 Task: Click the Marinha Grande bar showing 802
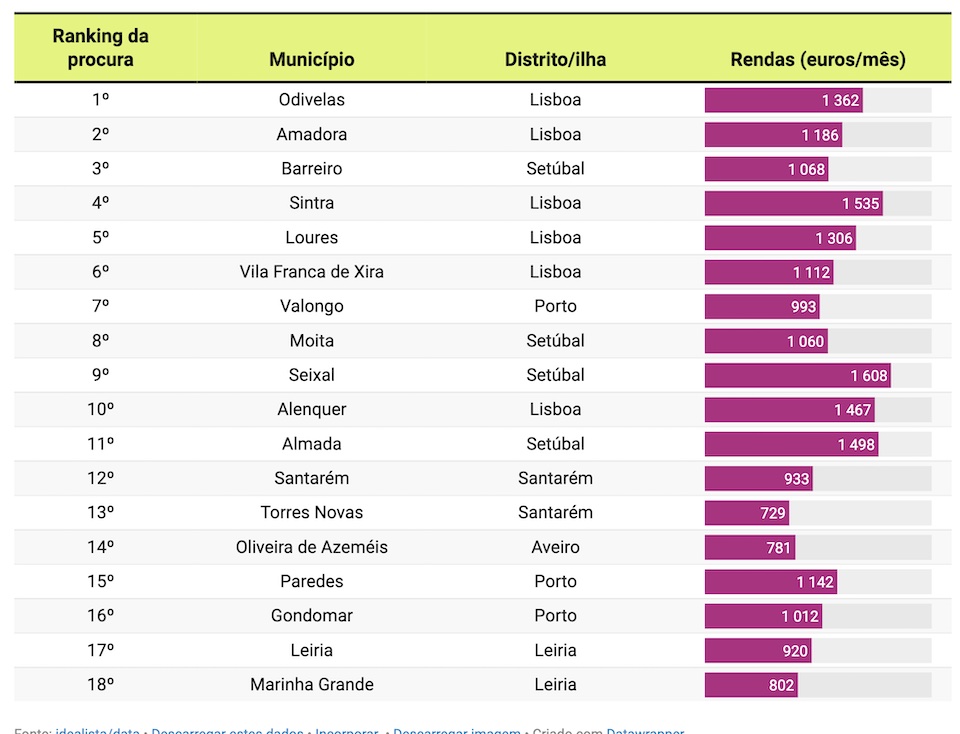click(x=751, y=685)
